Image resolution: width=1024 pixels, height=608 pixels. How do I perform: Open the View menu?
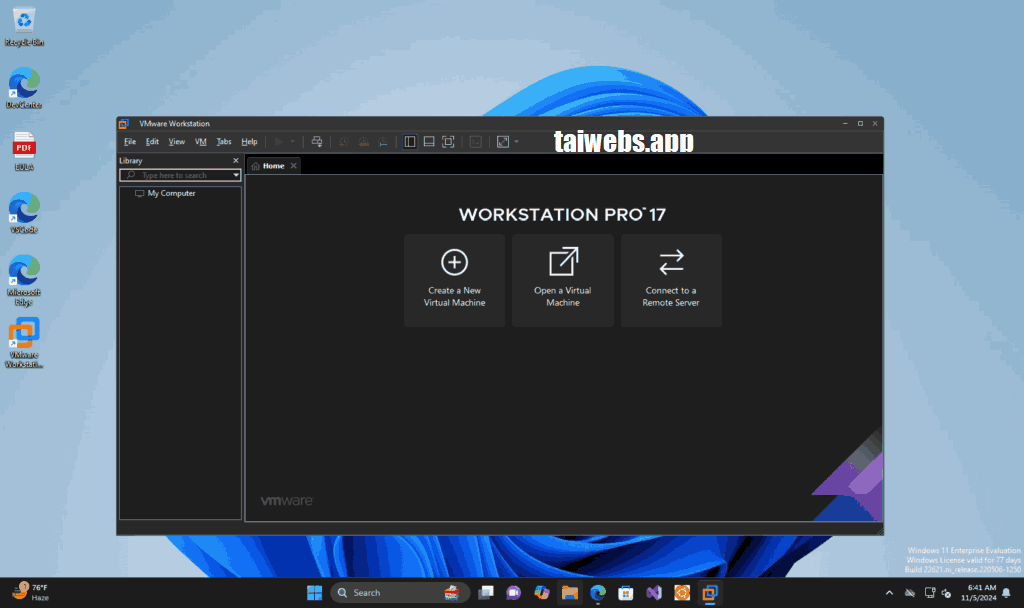(176, 142)
